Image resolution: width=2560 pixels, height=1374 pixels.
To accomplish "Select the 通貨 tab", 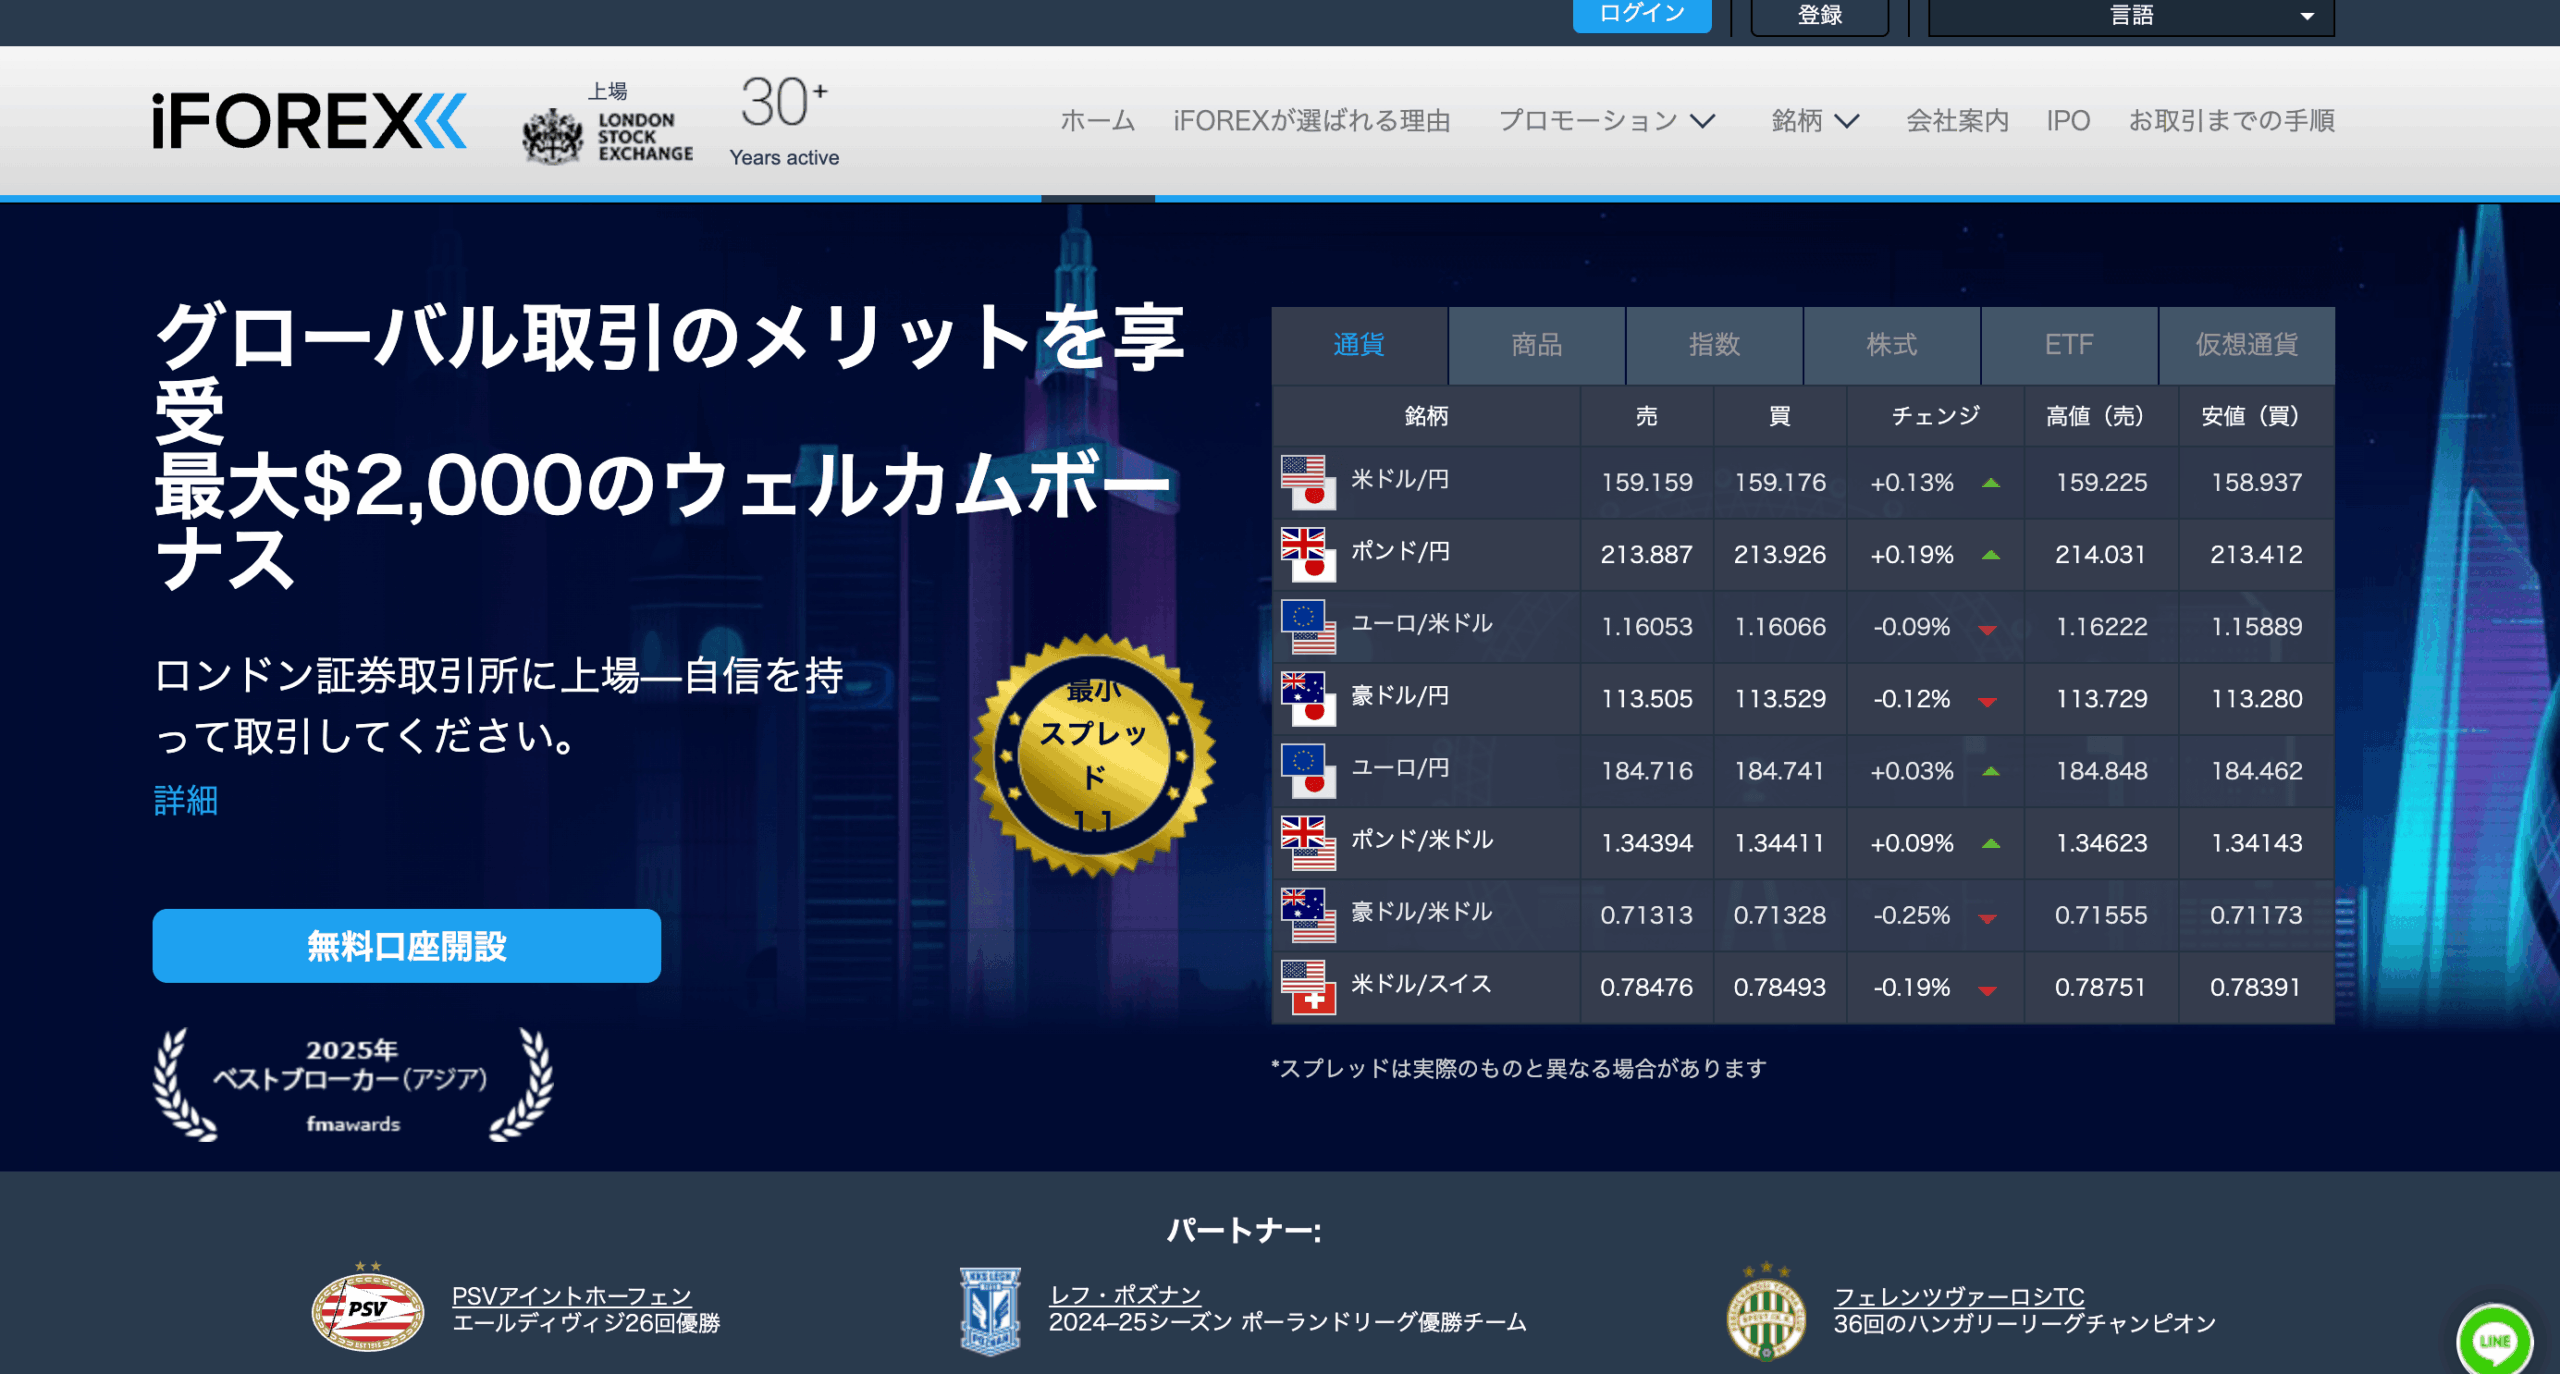I will pos(1359,345).
